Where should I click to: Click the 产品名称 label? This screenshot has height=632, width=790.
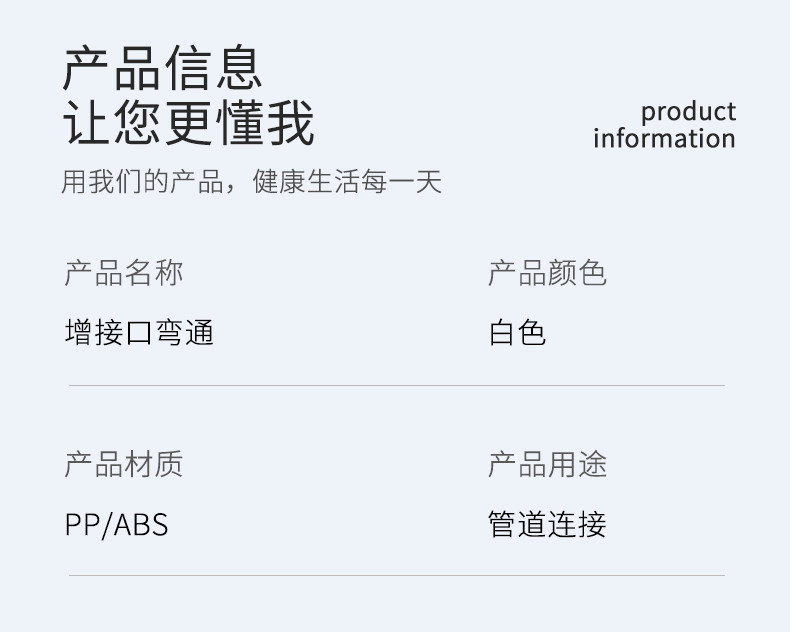coord(124,273)
